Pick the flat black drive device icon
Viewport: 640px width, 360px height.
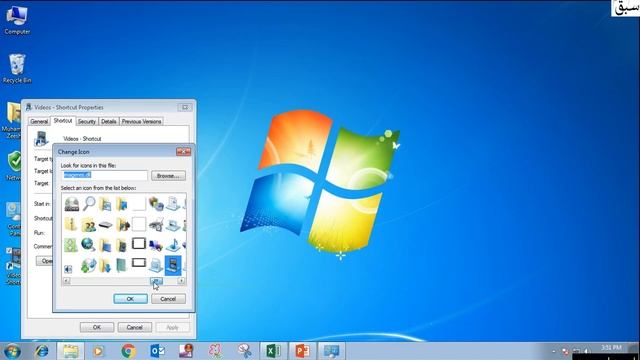point(105,225)
